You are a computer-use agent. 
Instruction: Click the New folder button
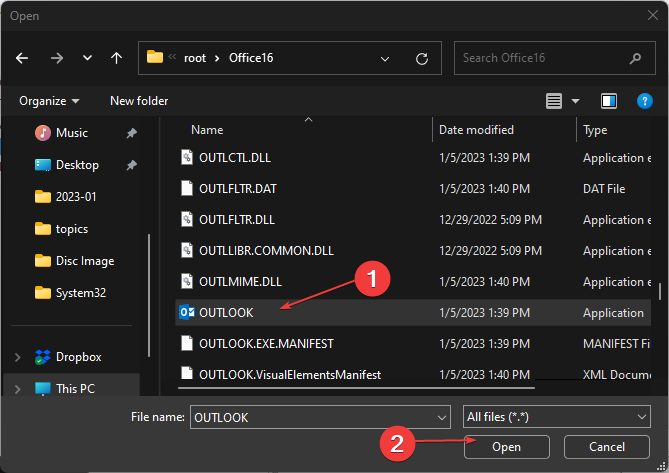tap(139, 101)
